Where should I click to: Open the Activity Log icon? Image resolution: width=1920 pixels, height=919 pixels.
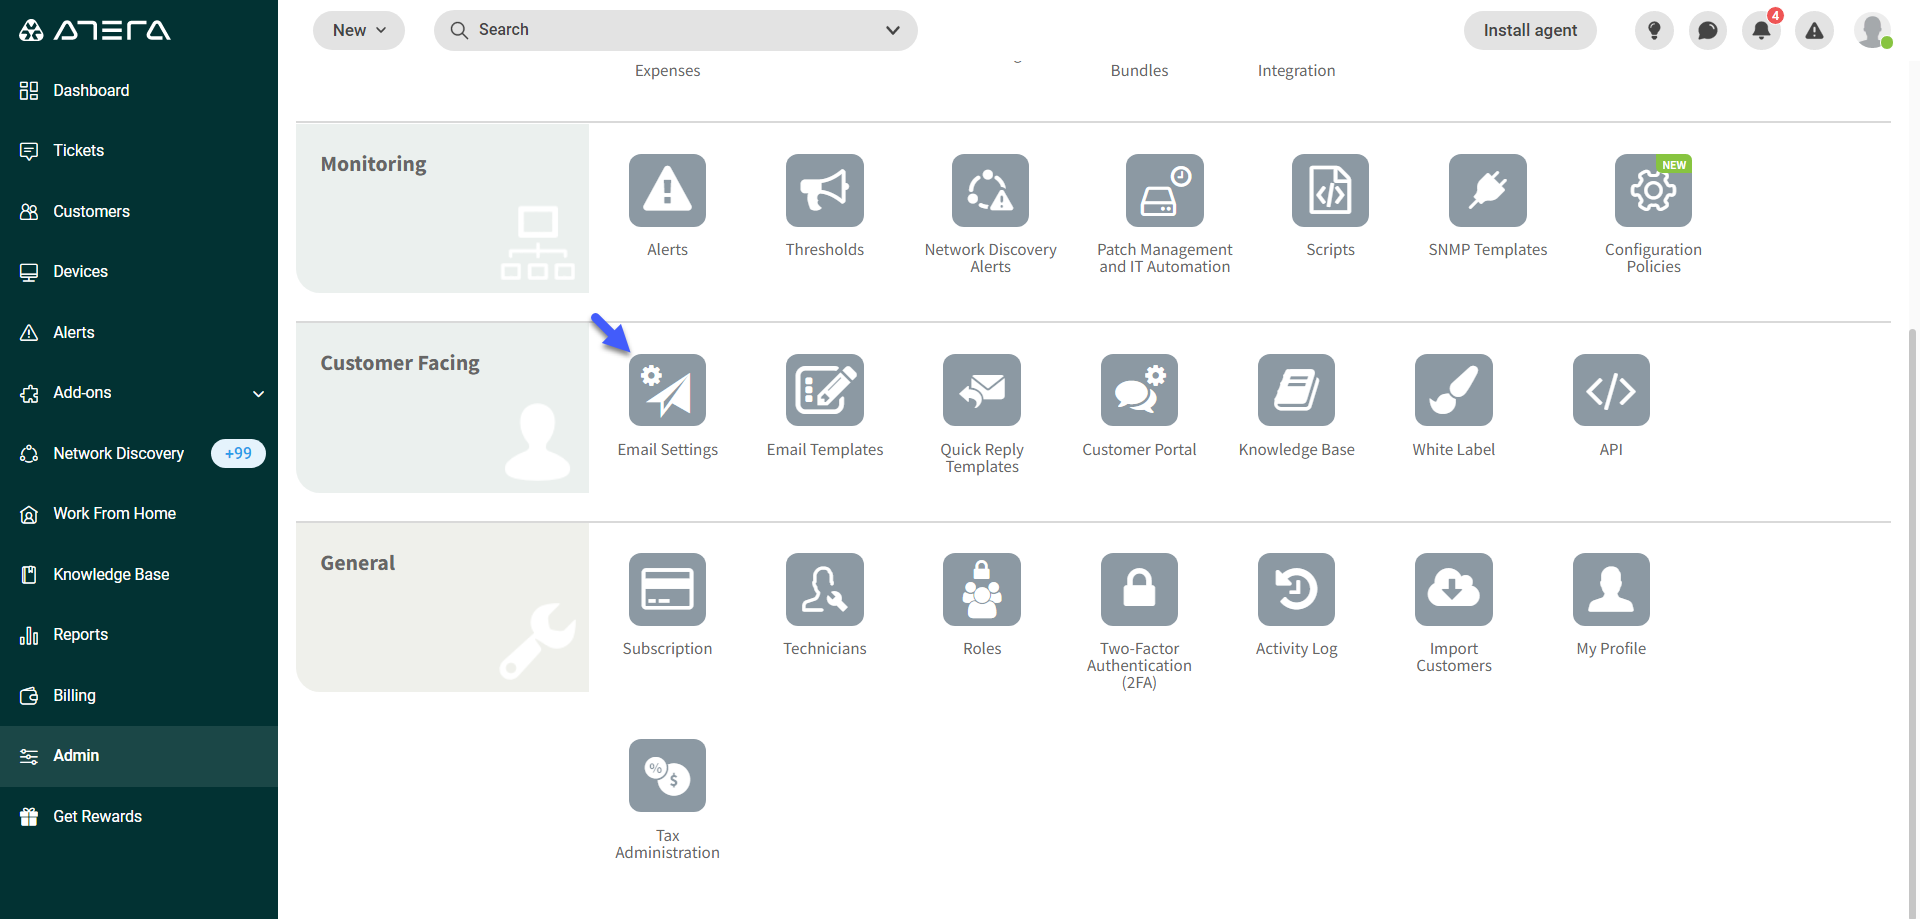(1296, 589)
